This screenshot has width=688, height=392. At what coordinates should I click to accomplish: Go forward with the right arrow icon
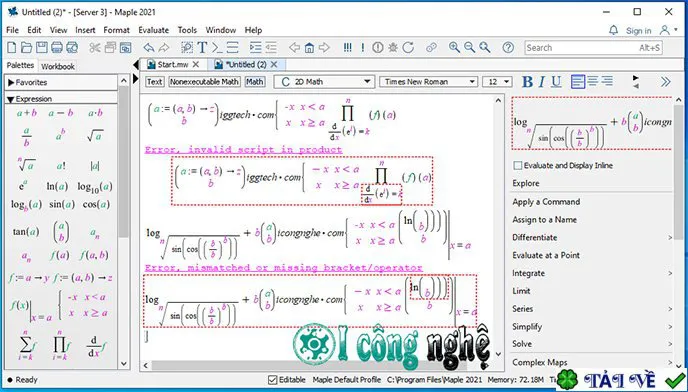[x=324, y=47]
